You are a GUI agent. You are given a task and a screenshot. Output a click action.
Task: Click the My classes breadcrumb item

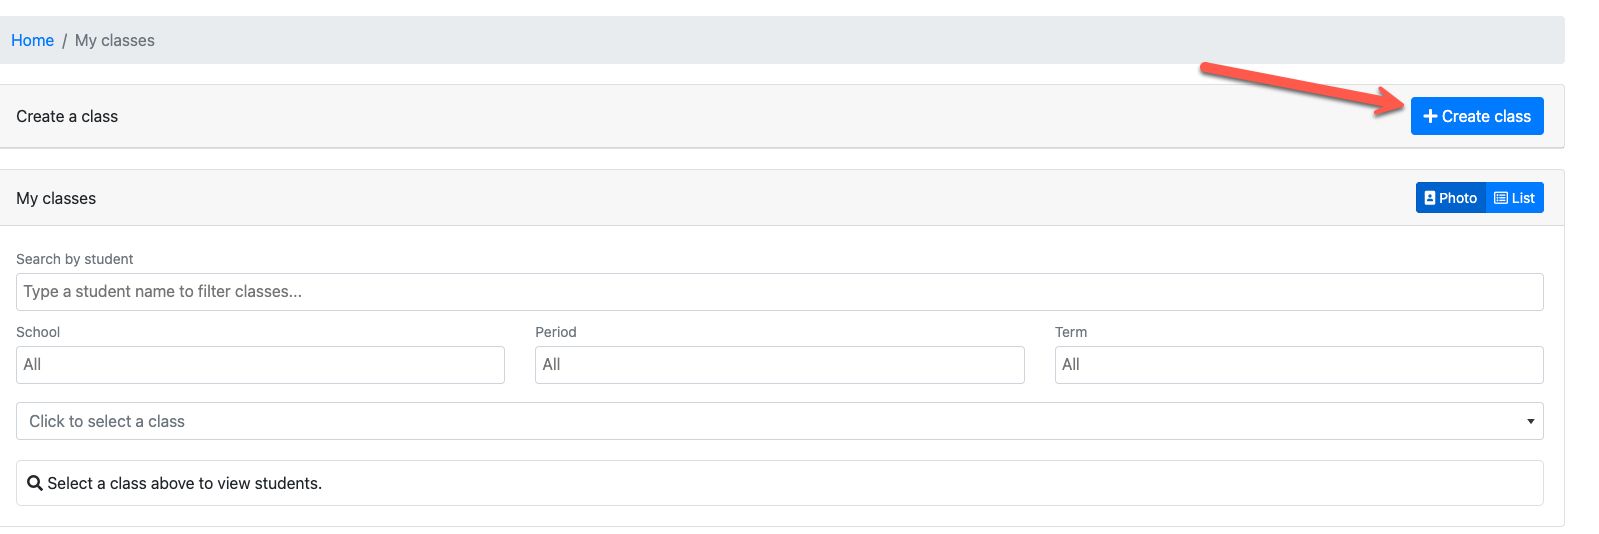click(x=115, y=41)
